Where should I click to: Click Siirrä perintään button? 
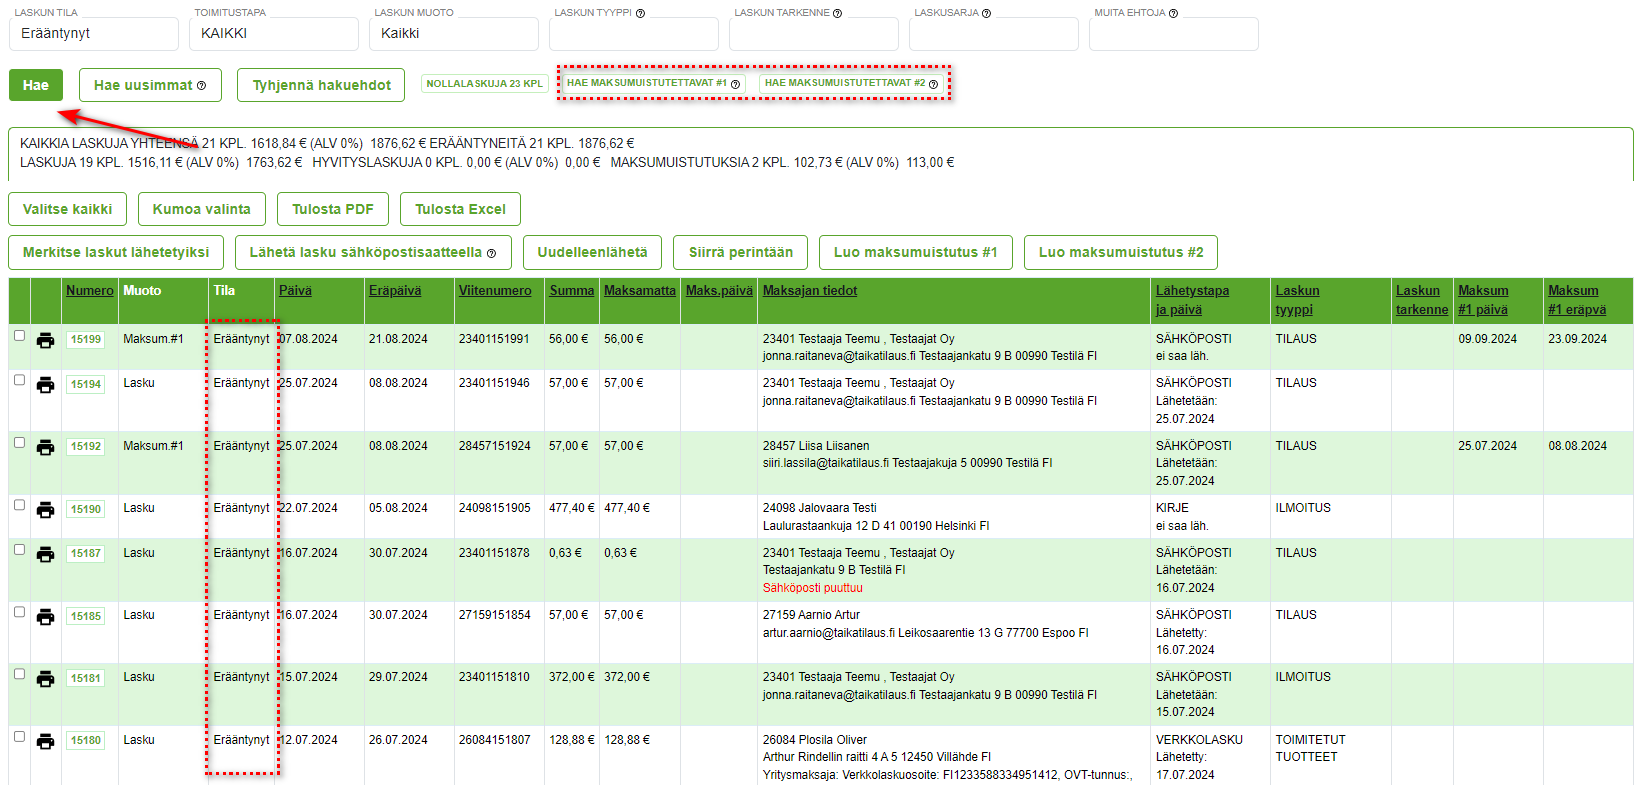(741, 252)
